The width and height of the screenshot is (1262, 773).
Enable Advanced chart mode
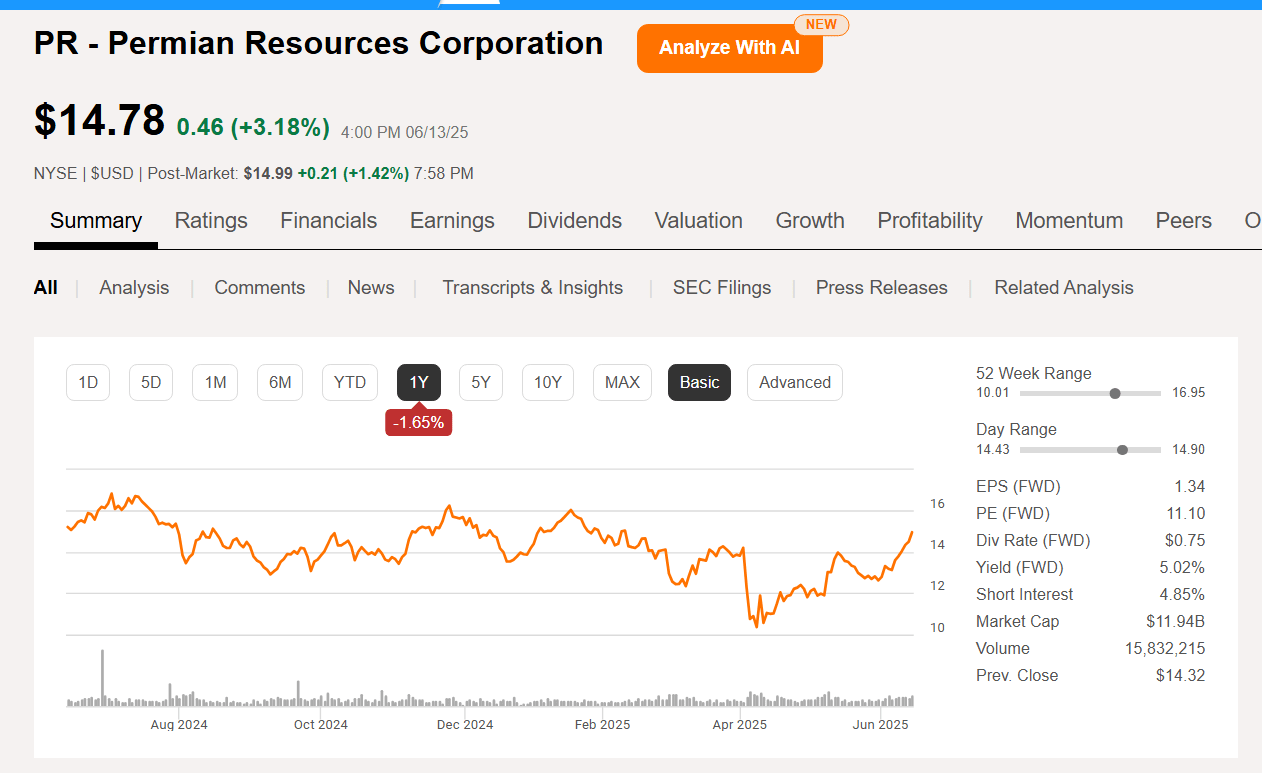[x=794, y=382]
